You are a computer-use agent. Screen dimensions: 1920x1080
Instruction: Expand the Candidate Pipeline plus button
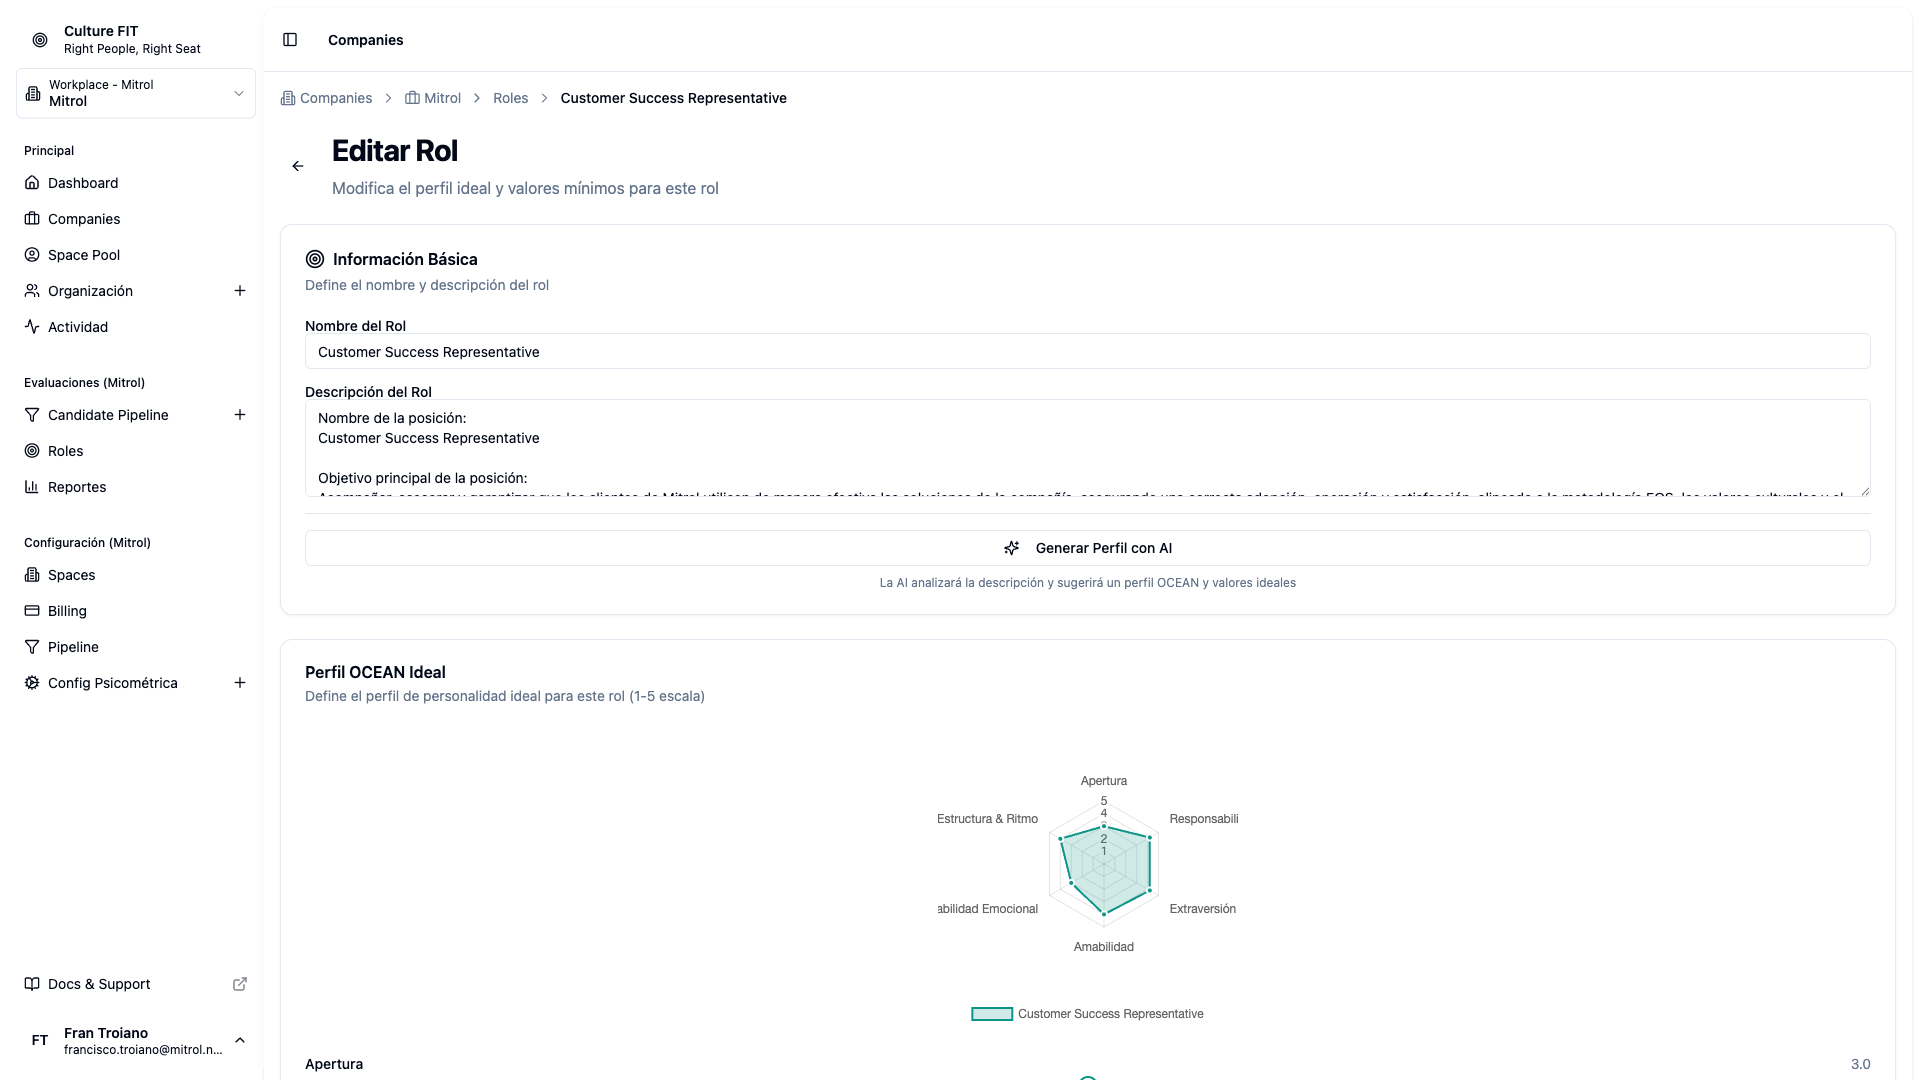(x=240, y=415)
